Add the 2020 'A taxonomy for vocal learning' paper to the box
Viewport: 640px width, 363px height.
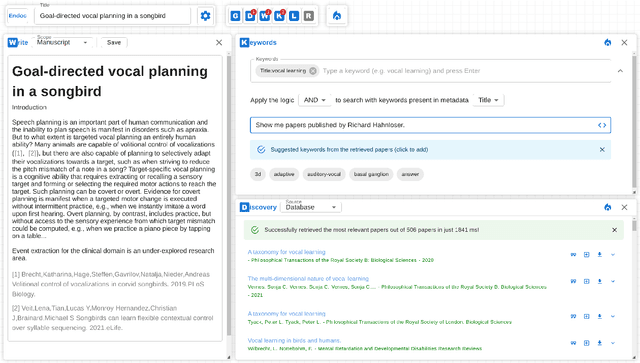point(587,254)
